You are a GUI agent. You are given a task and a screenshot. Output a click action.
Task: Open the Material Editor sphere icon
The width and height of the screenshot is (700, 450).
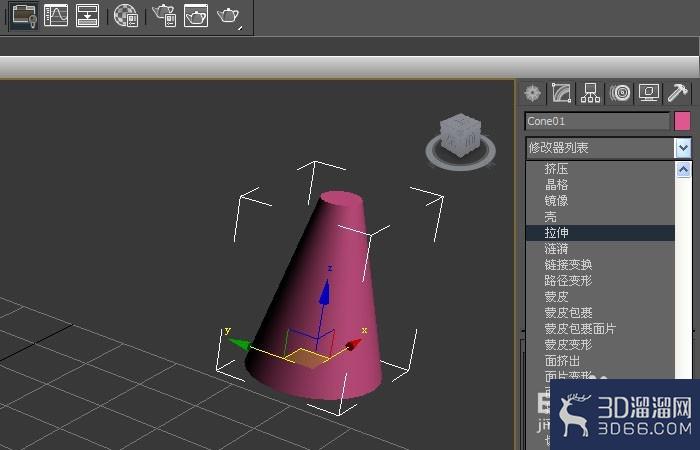tap(126, 16)
